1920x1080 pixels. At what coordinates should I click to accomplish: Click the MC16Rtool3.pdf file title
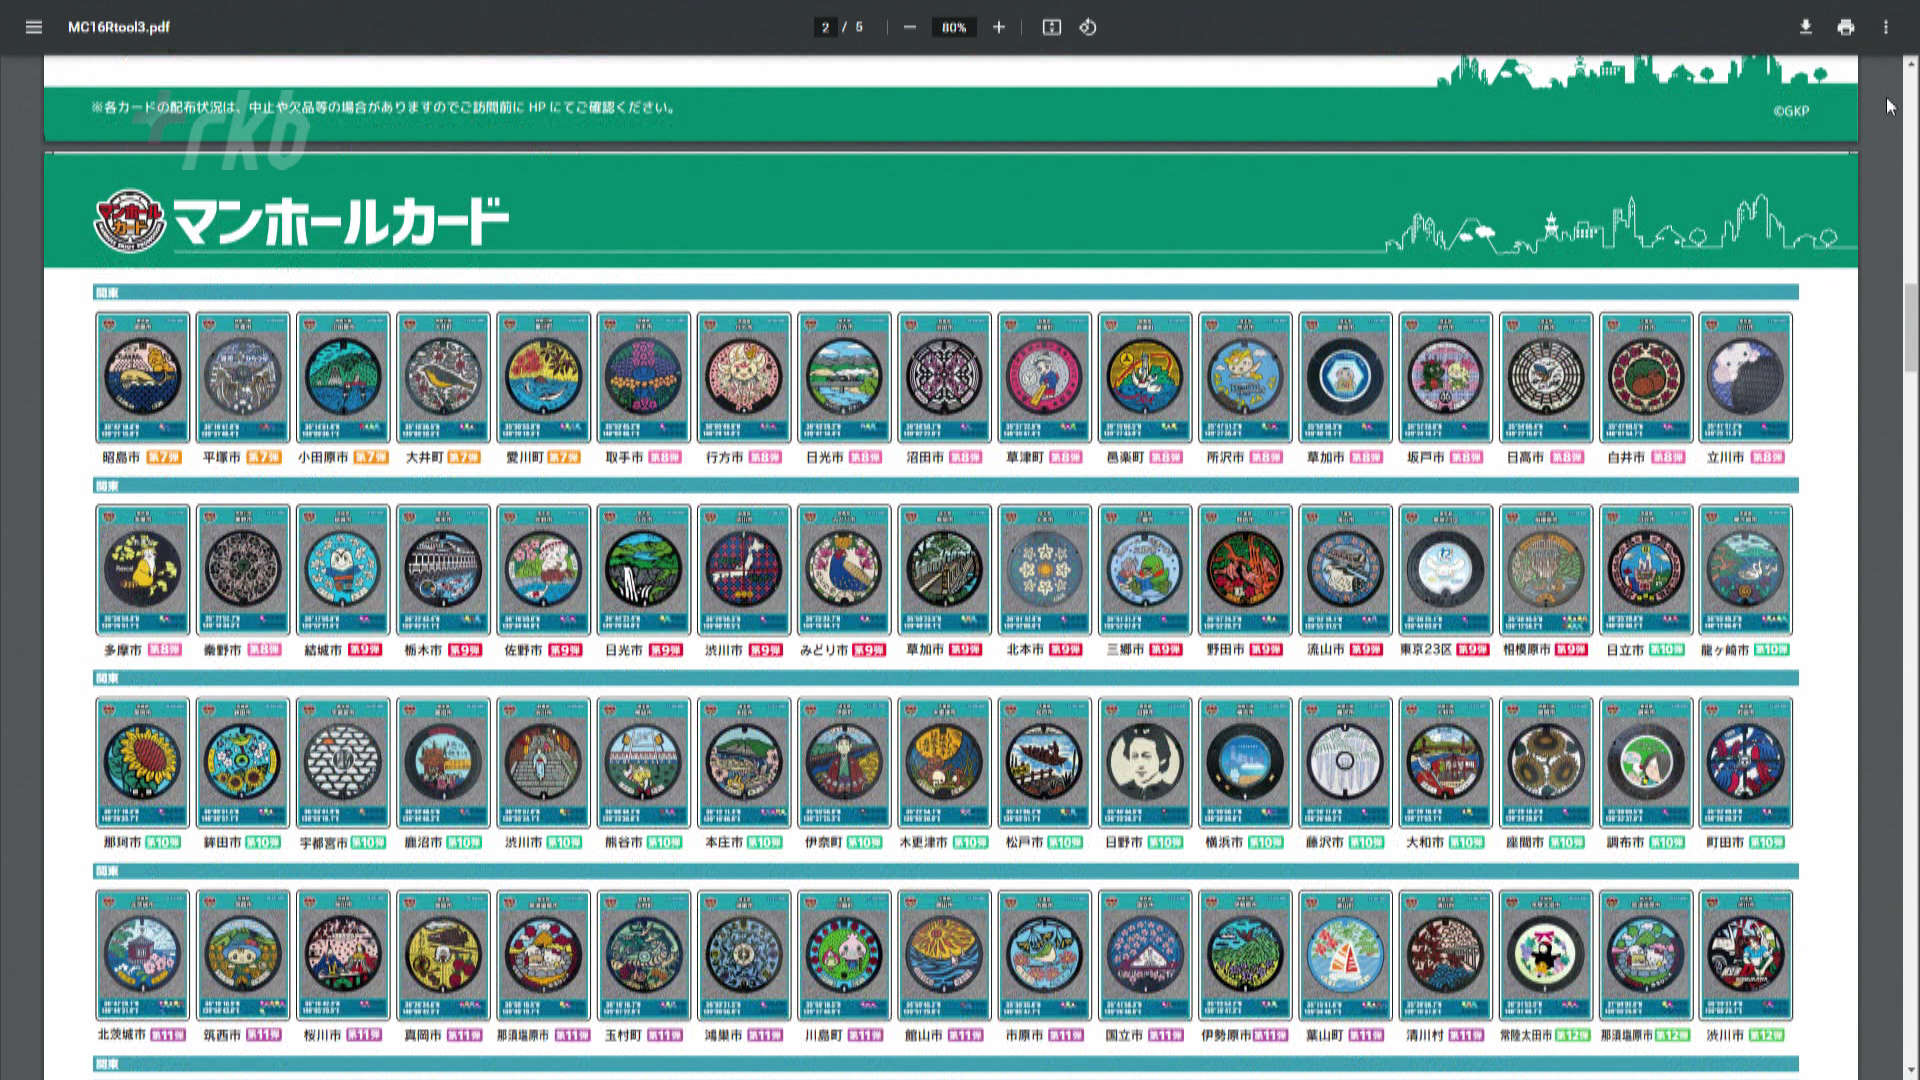click(118, 27)
